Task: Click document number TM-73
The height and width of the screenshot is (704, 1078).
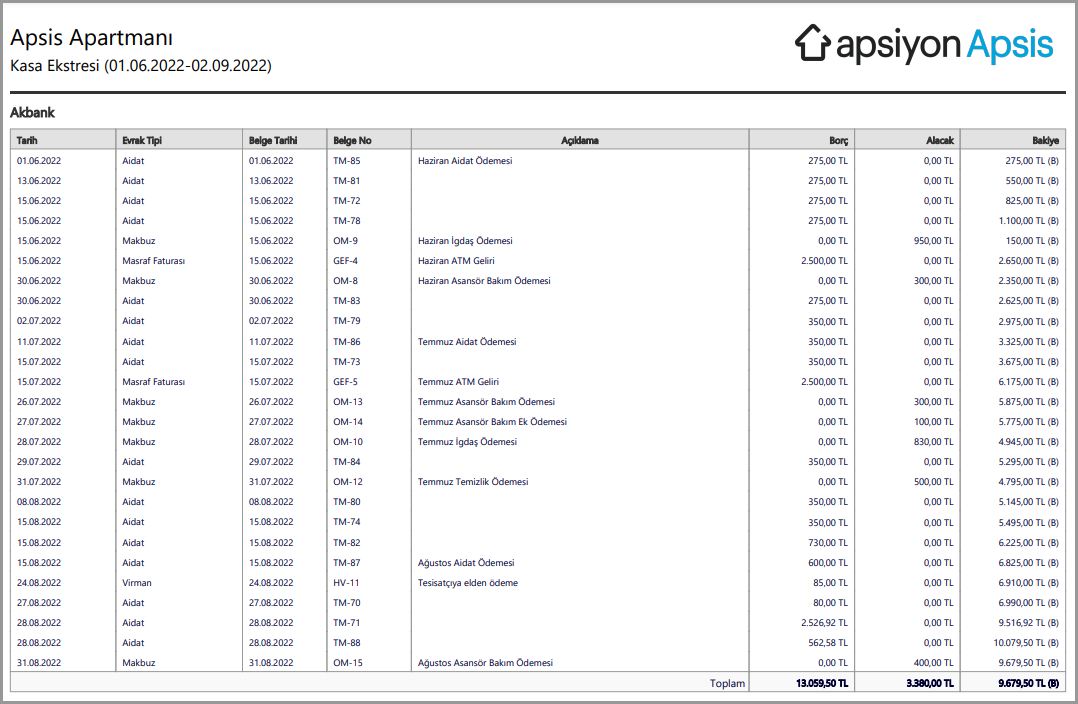Action: coord(346,362)
